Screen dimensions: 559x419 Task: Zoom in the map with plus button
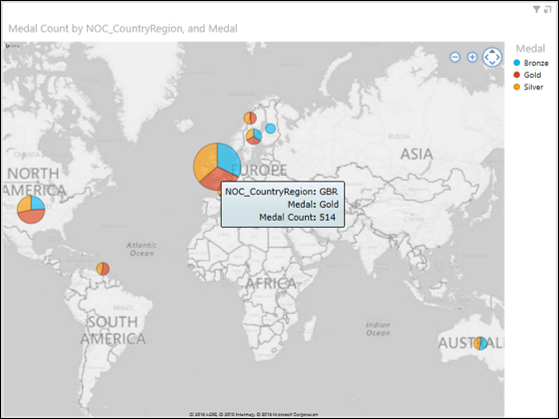[x=472, y=57]
